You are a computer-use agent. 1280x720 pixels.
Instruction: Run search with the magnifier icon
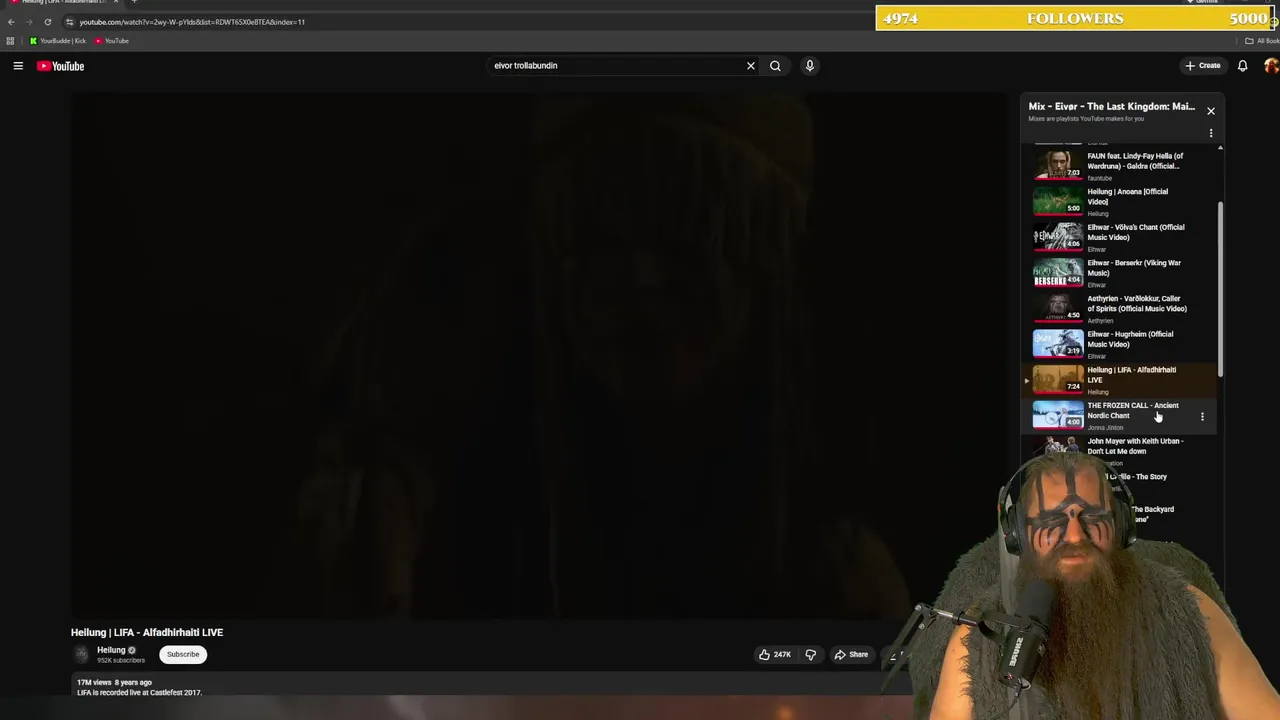click(775, 66)
